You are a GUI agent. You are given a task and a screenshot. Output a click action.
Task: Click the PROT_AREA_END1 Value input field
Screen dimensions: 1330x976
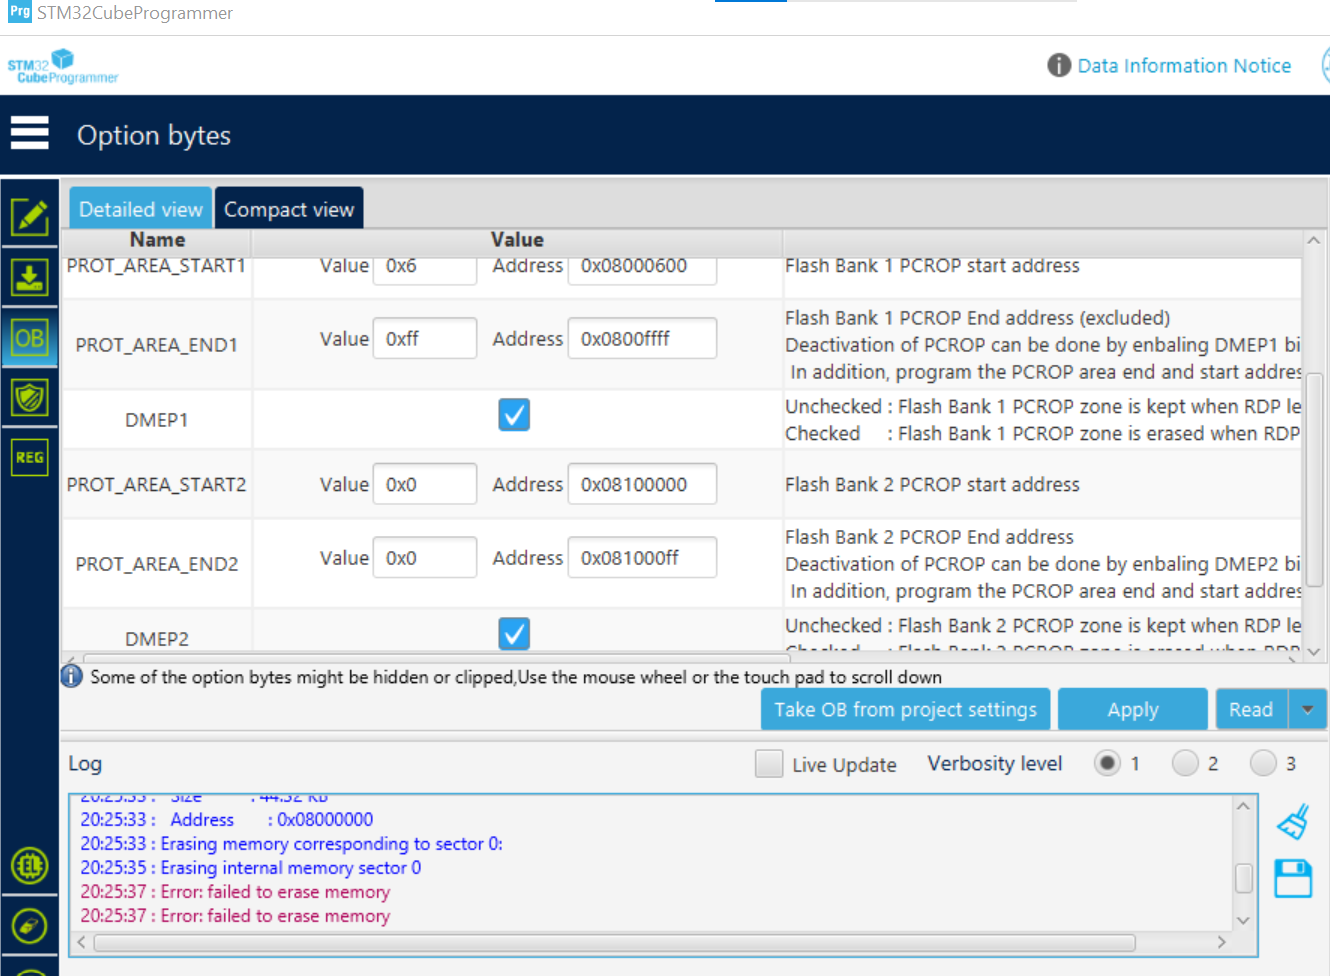tap(425, 338)
